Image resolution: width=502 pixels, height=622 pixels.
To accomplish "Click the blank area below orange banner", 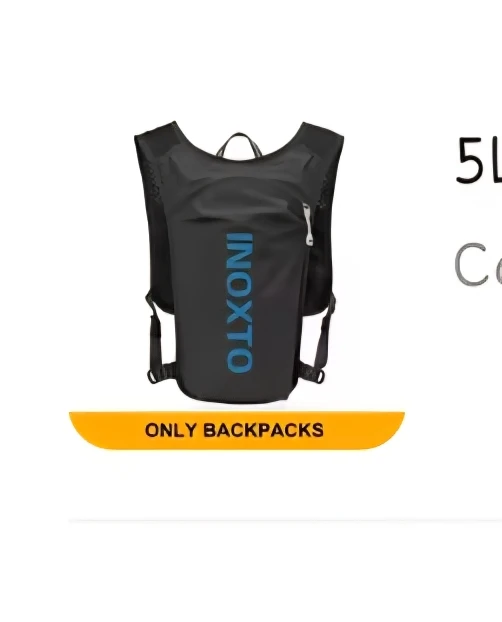I will (237, 482).
